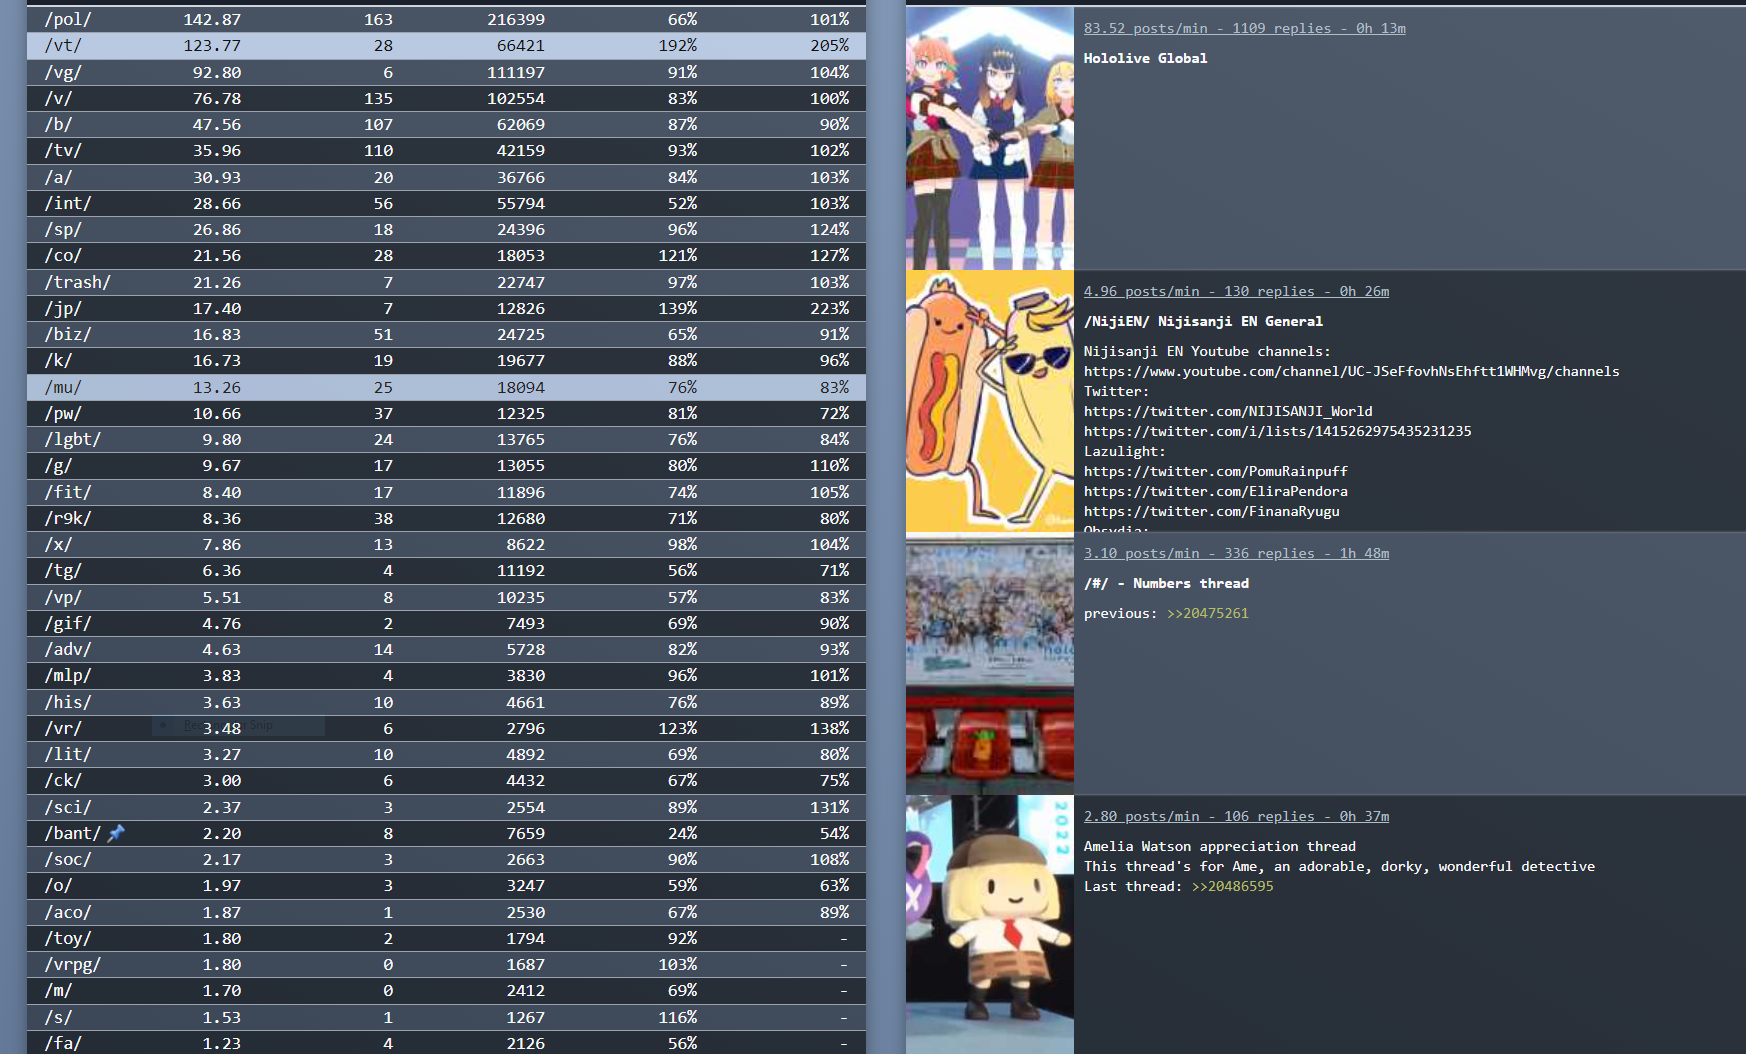This screenshot has height=1054, width=1746.
Task: Select the /his/ board row
Action: (x=446, y=702)
